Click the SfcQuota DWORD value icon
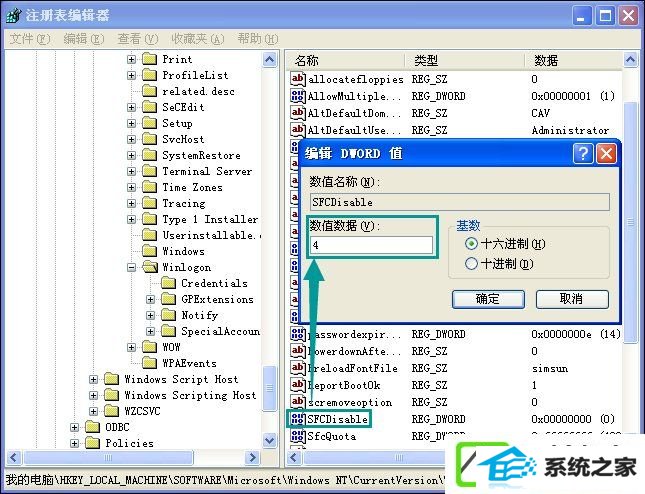 click(x=297, y=436)
